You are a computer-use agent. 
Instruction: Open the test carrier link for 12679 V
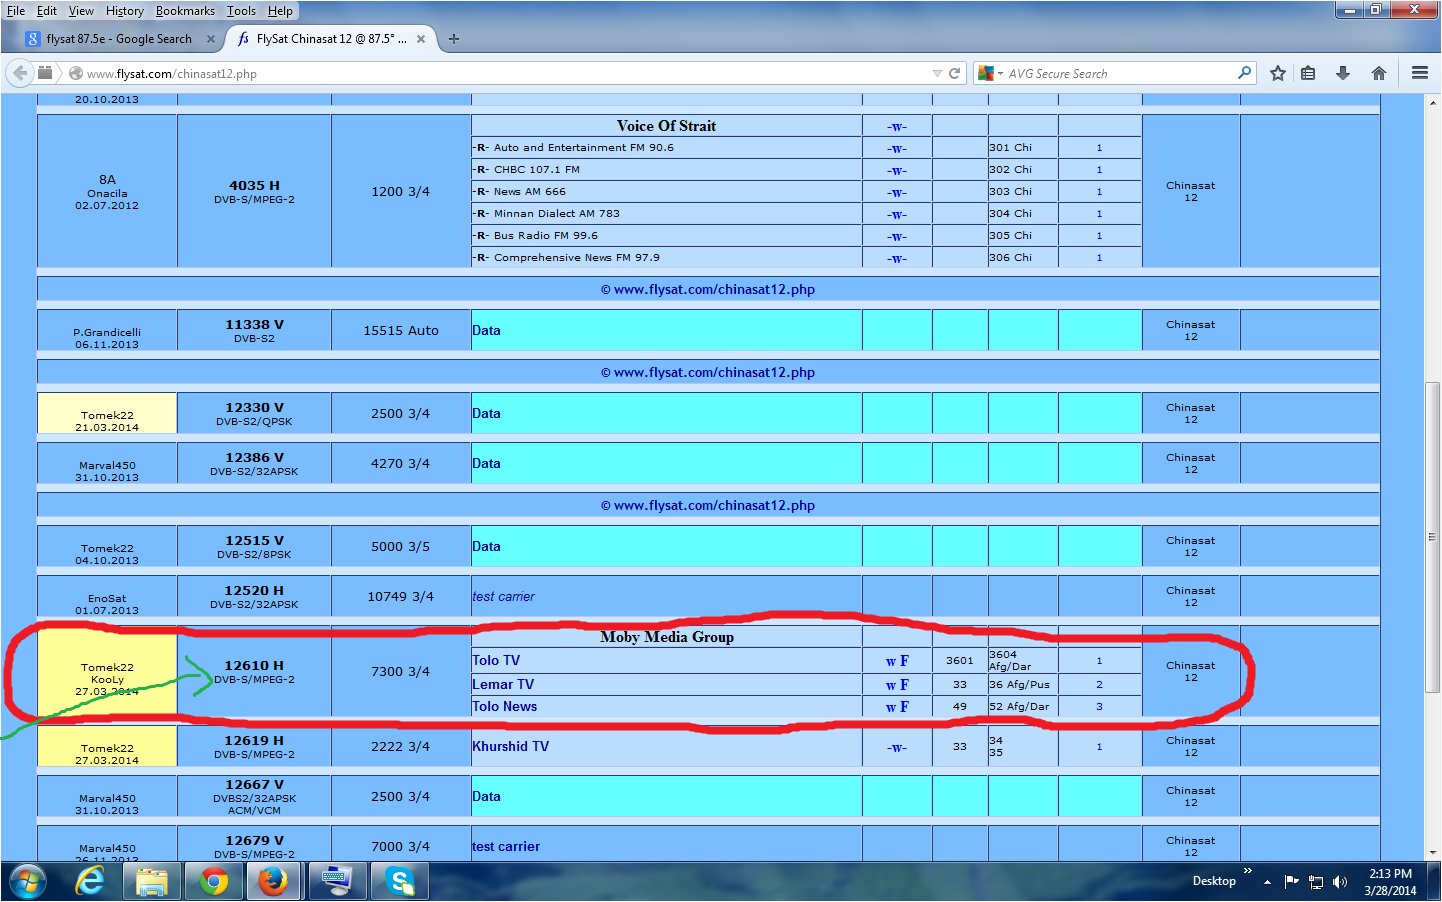click(506, 847)
